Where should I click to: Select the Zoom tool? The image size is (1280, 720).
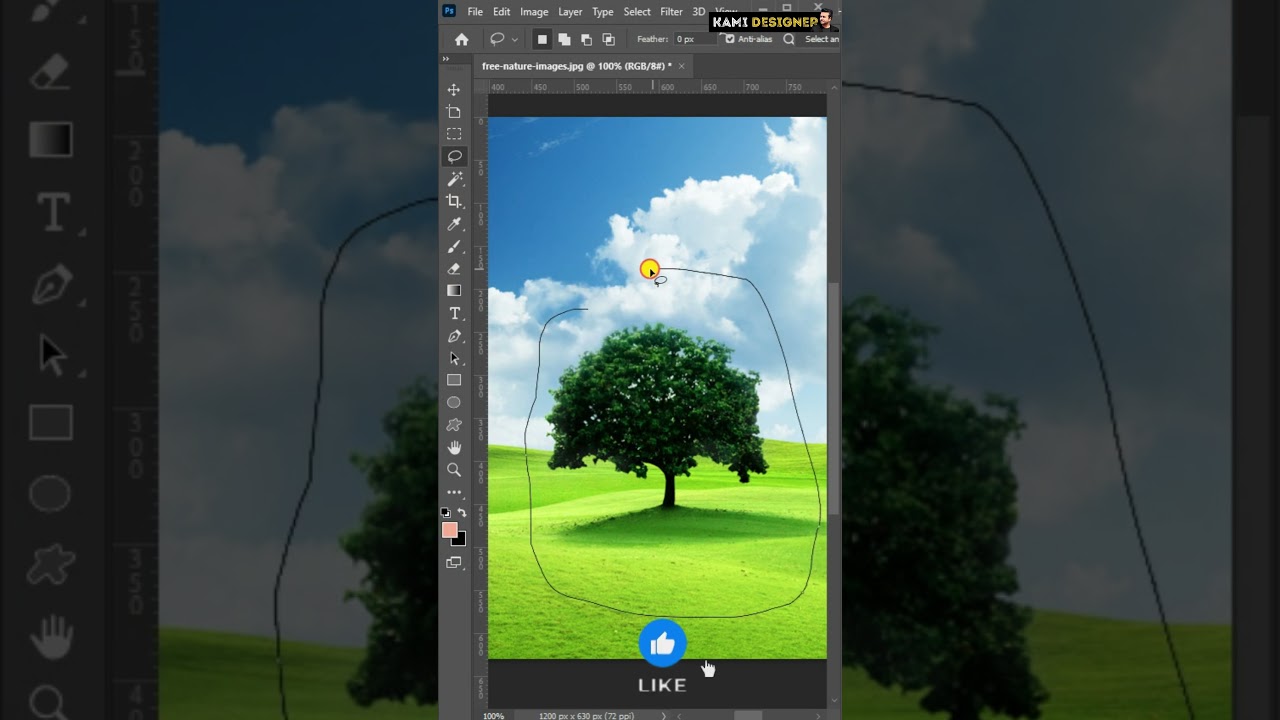[454, 469]
